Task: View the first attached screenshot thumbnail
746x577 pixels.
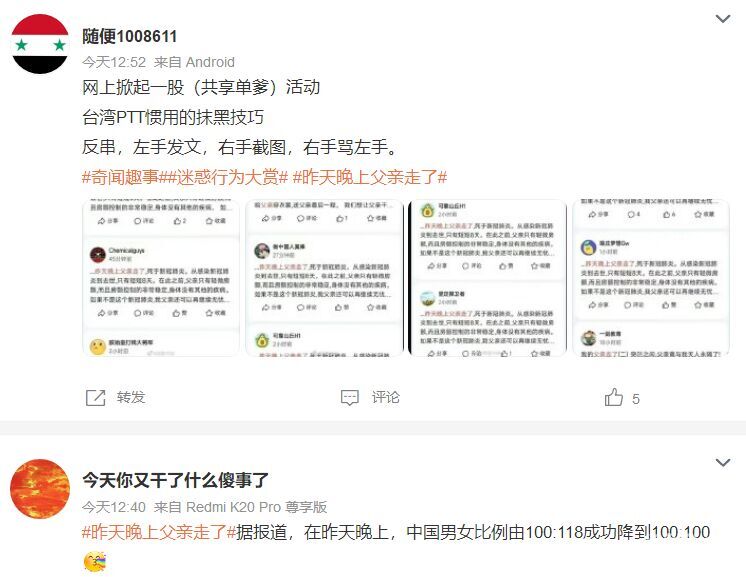Action: point(161,277)
